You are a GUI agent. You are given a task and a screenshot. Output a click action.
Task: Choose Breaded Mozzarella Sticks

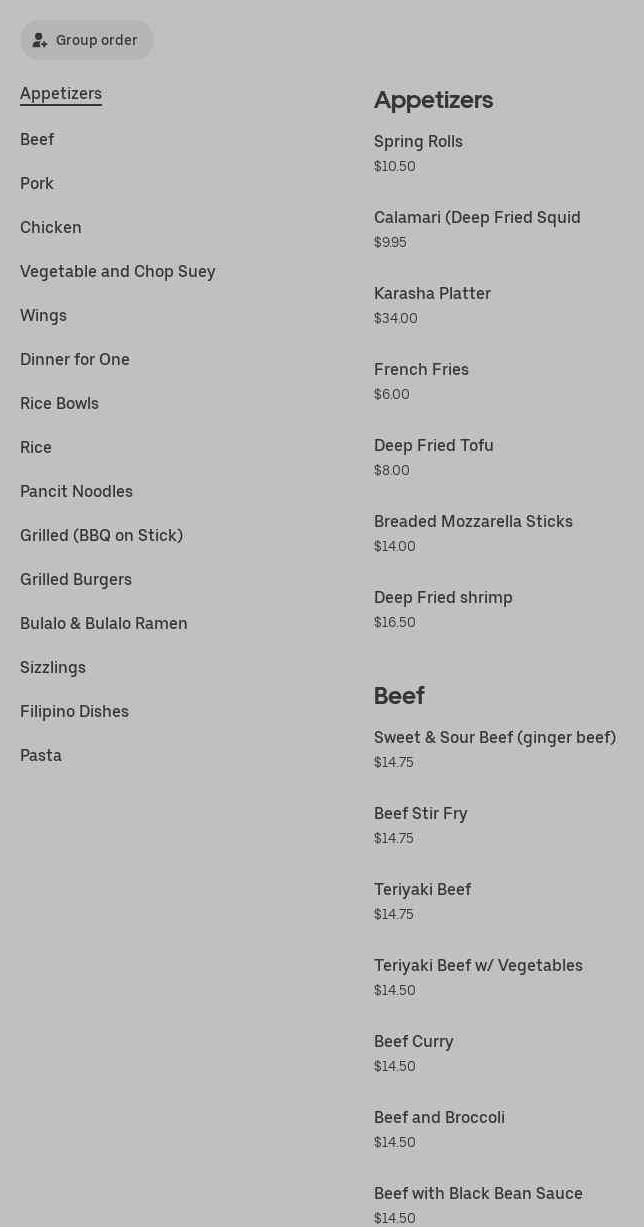pos(473,522)
